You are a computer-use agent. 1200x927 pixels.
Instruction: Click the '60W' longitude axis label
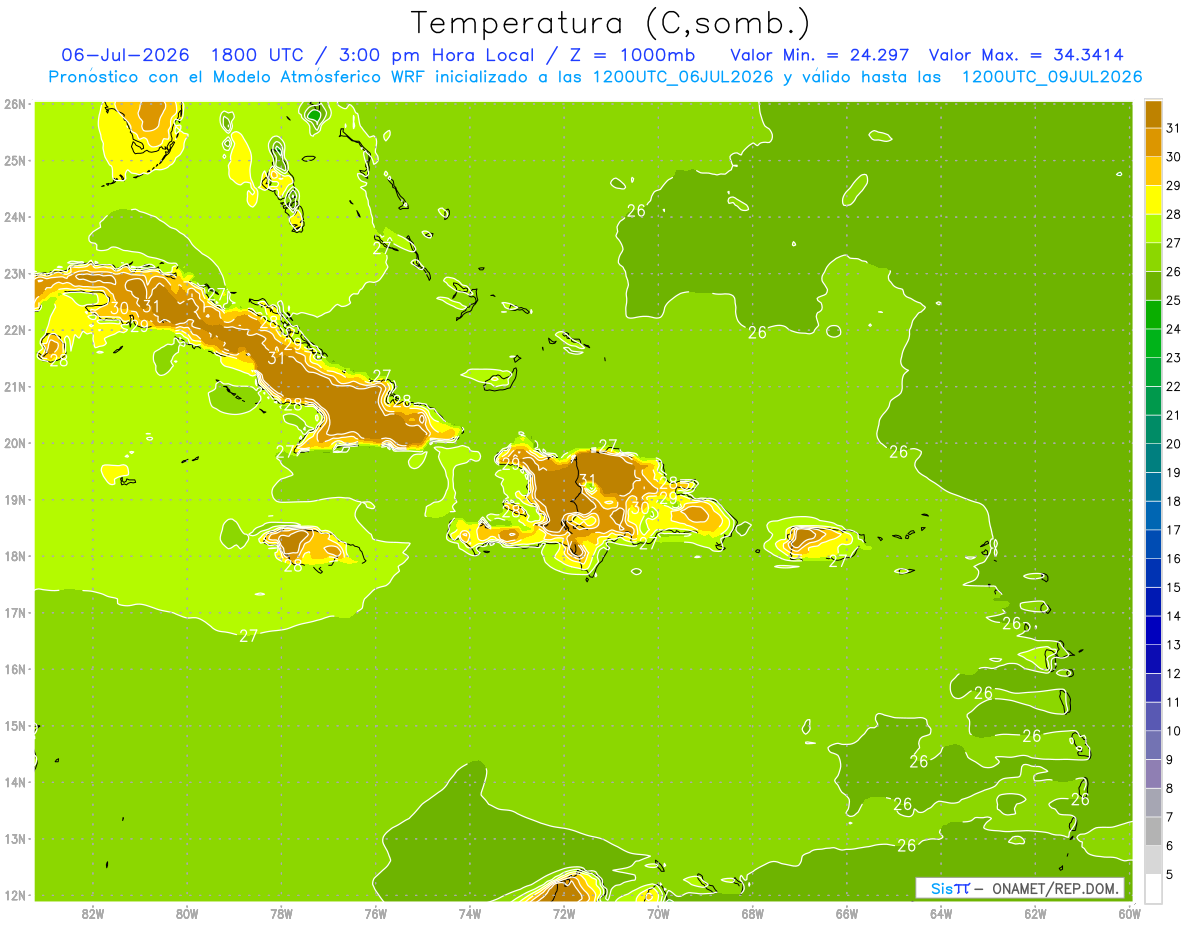tap(1129, 913)
